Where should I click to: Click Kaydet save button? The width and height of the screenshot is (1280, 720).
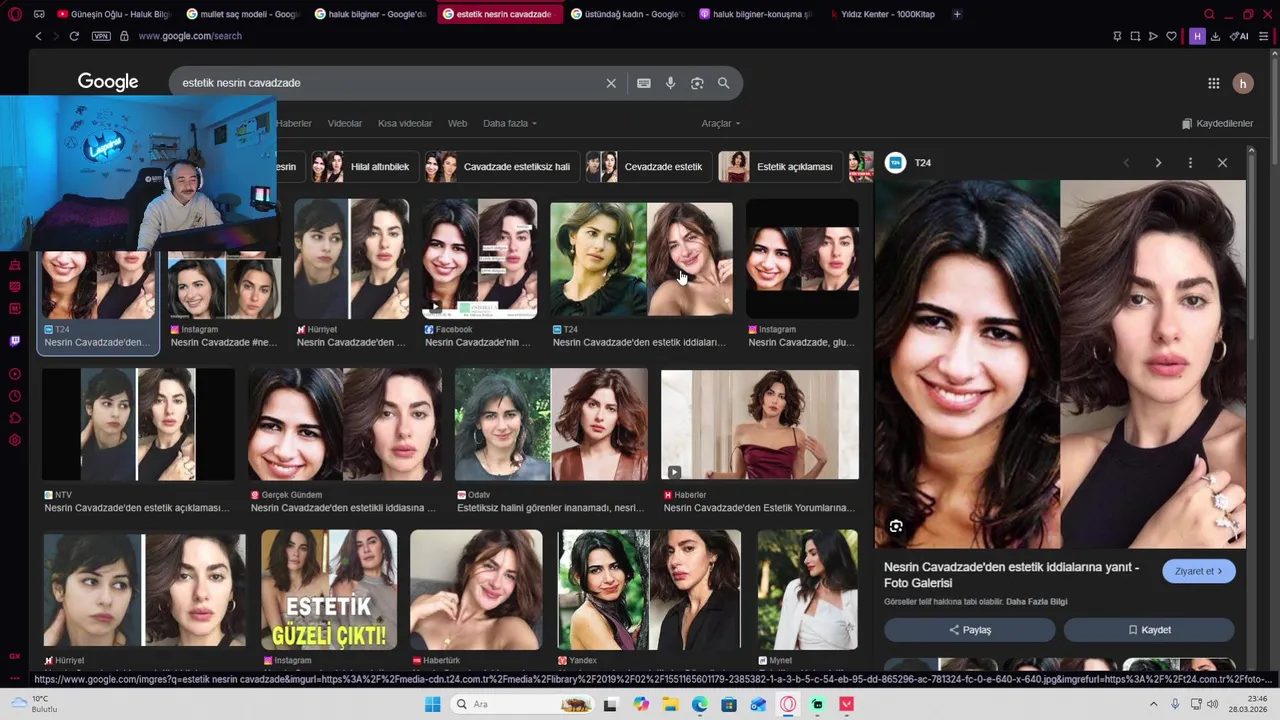click(x=1149, y=630)
